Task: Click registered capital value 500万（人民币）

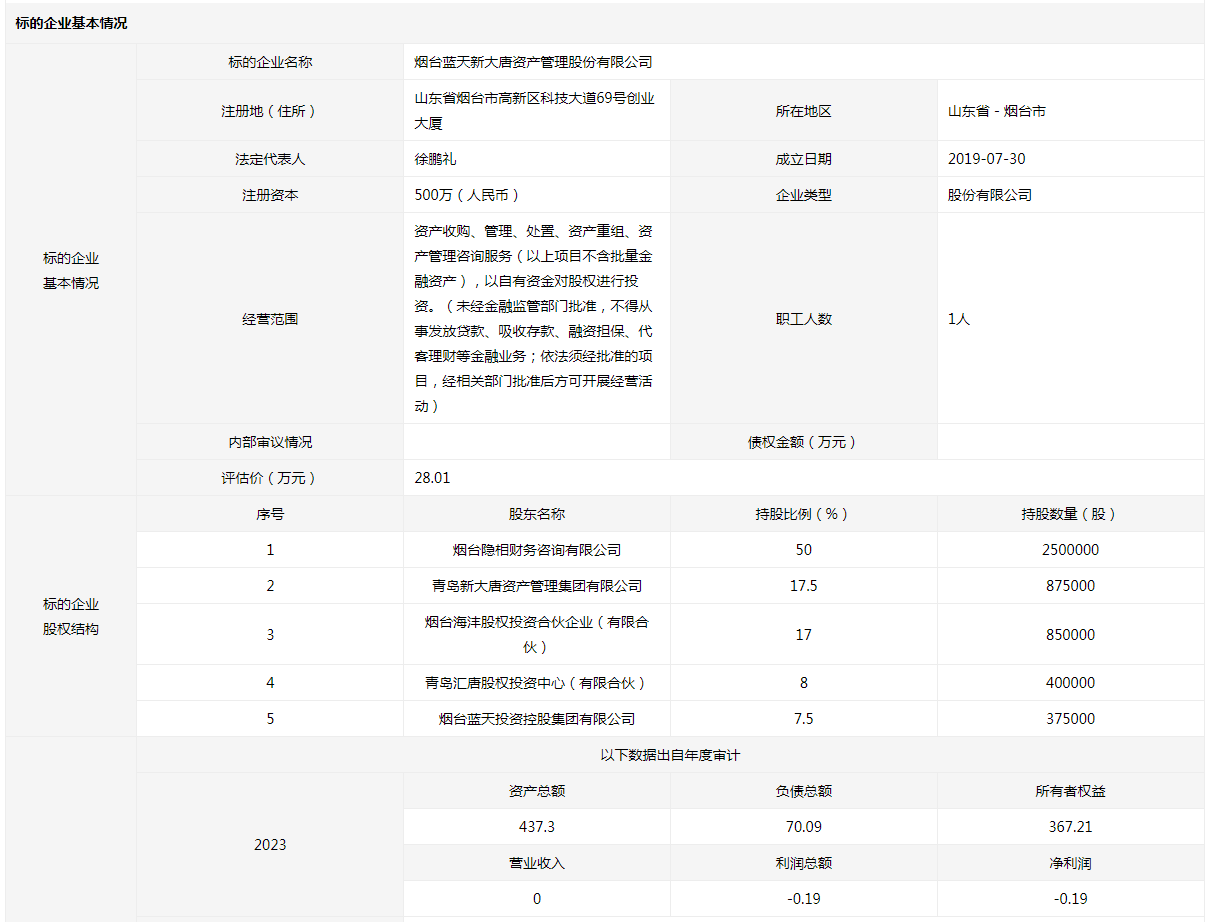Action: tap(467, 195)
